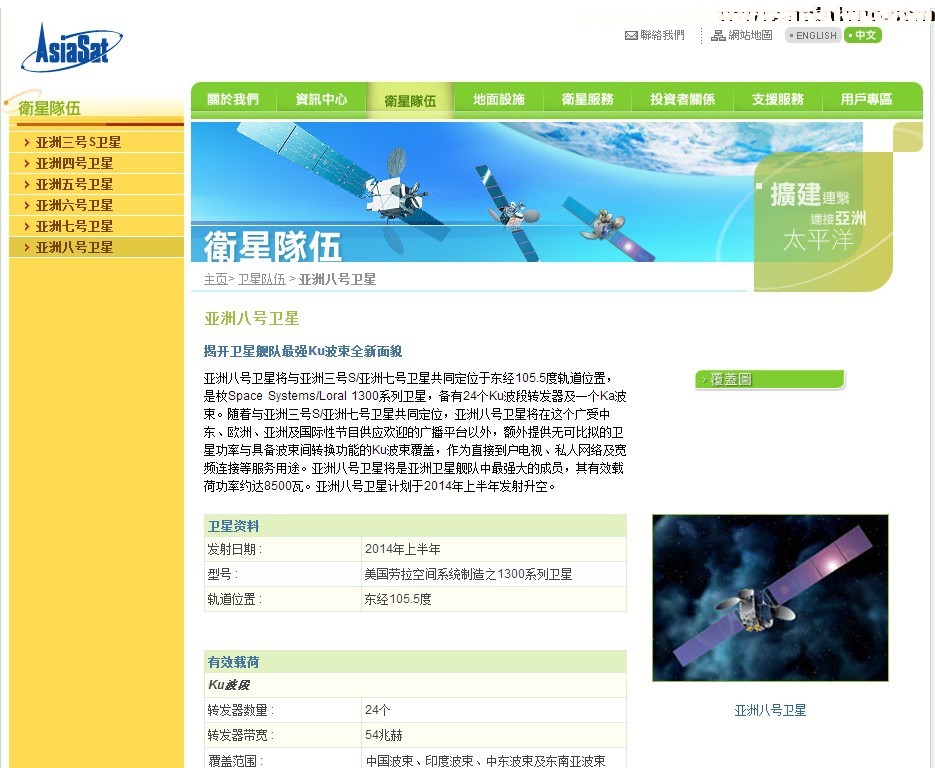Click arrow icon beside 亚洲五号卫星
The height and width of the screenshot is (768, 935).
point(27,184)
